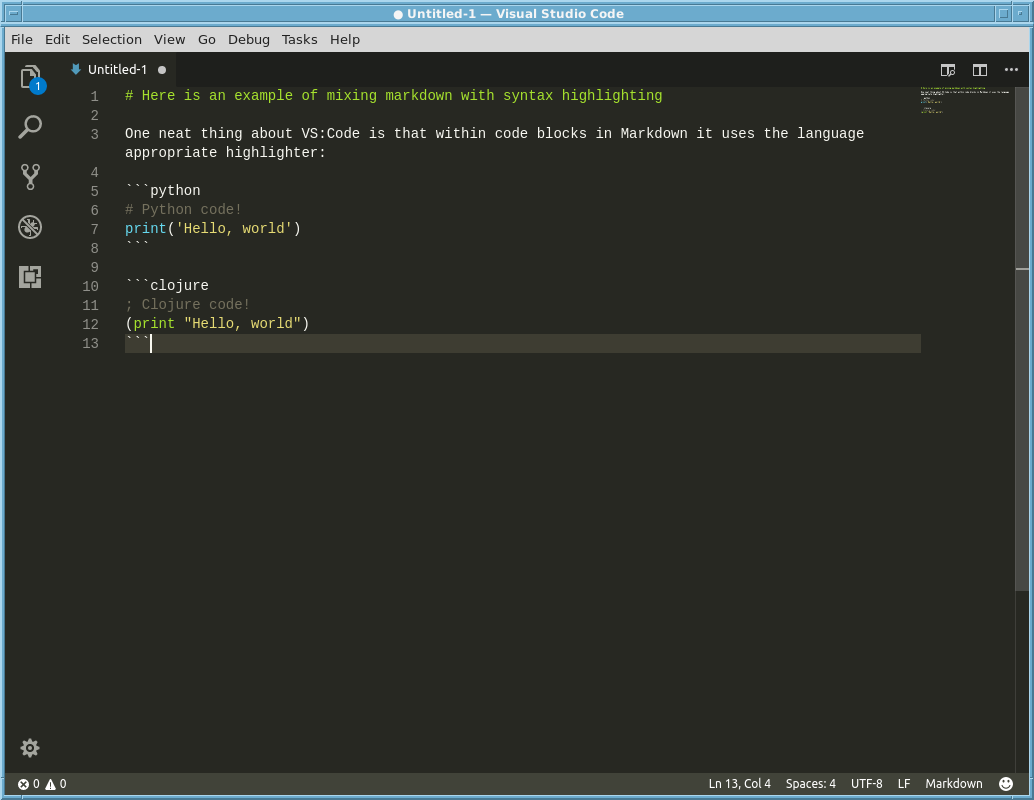This screenshot has height=800, width=1034.
Task: Click the print('Hello, world') line
Action: point(213,229)
